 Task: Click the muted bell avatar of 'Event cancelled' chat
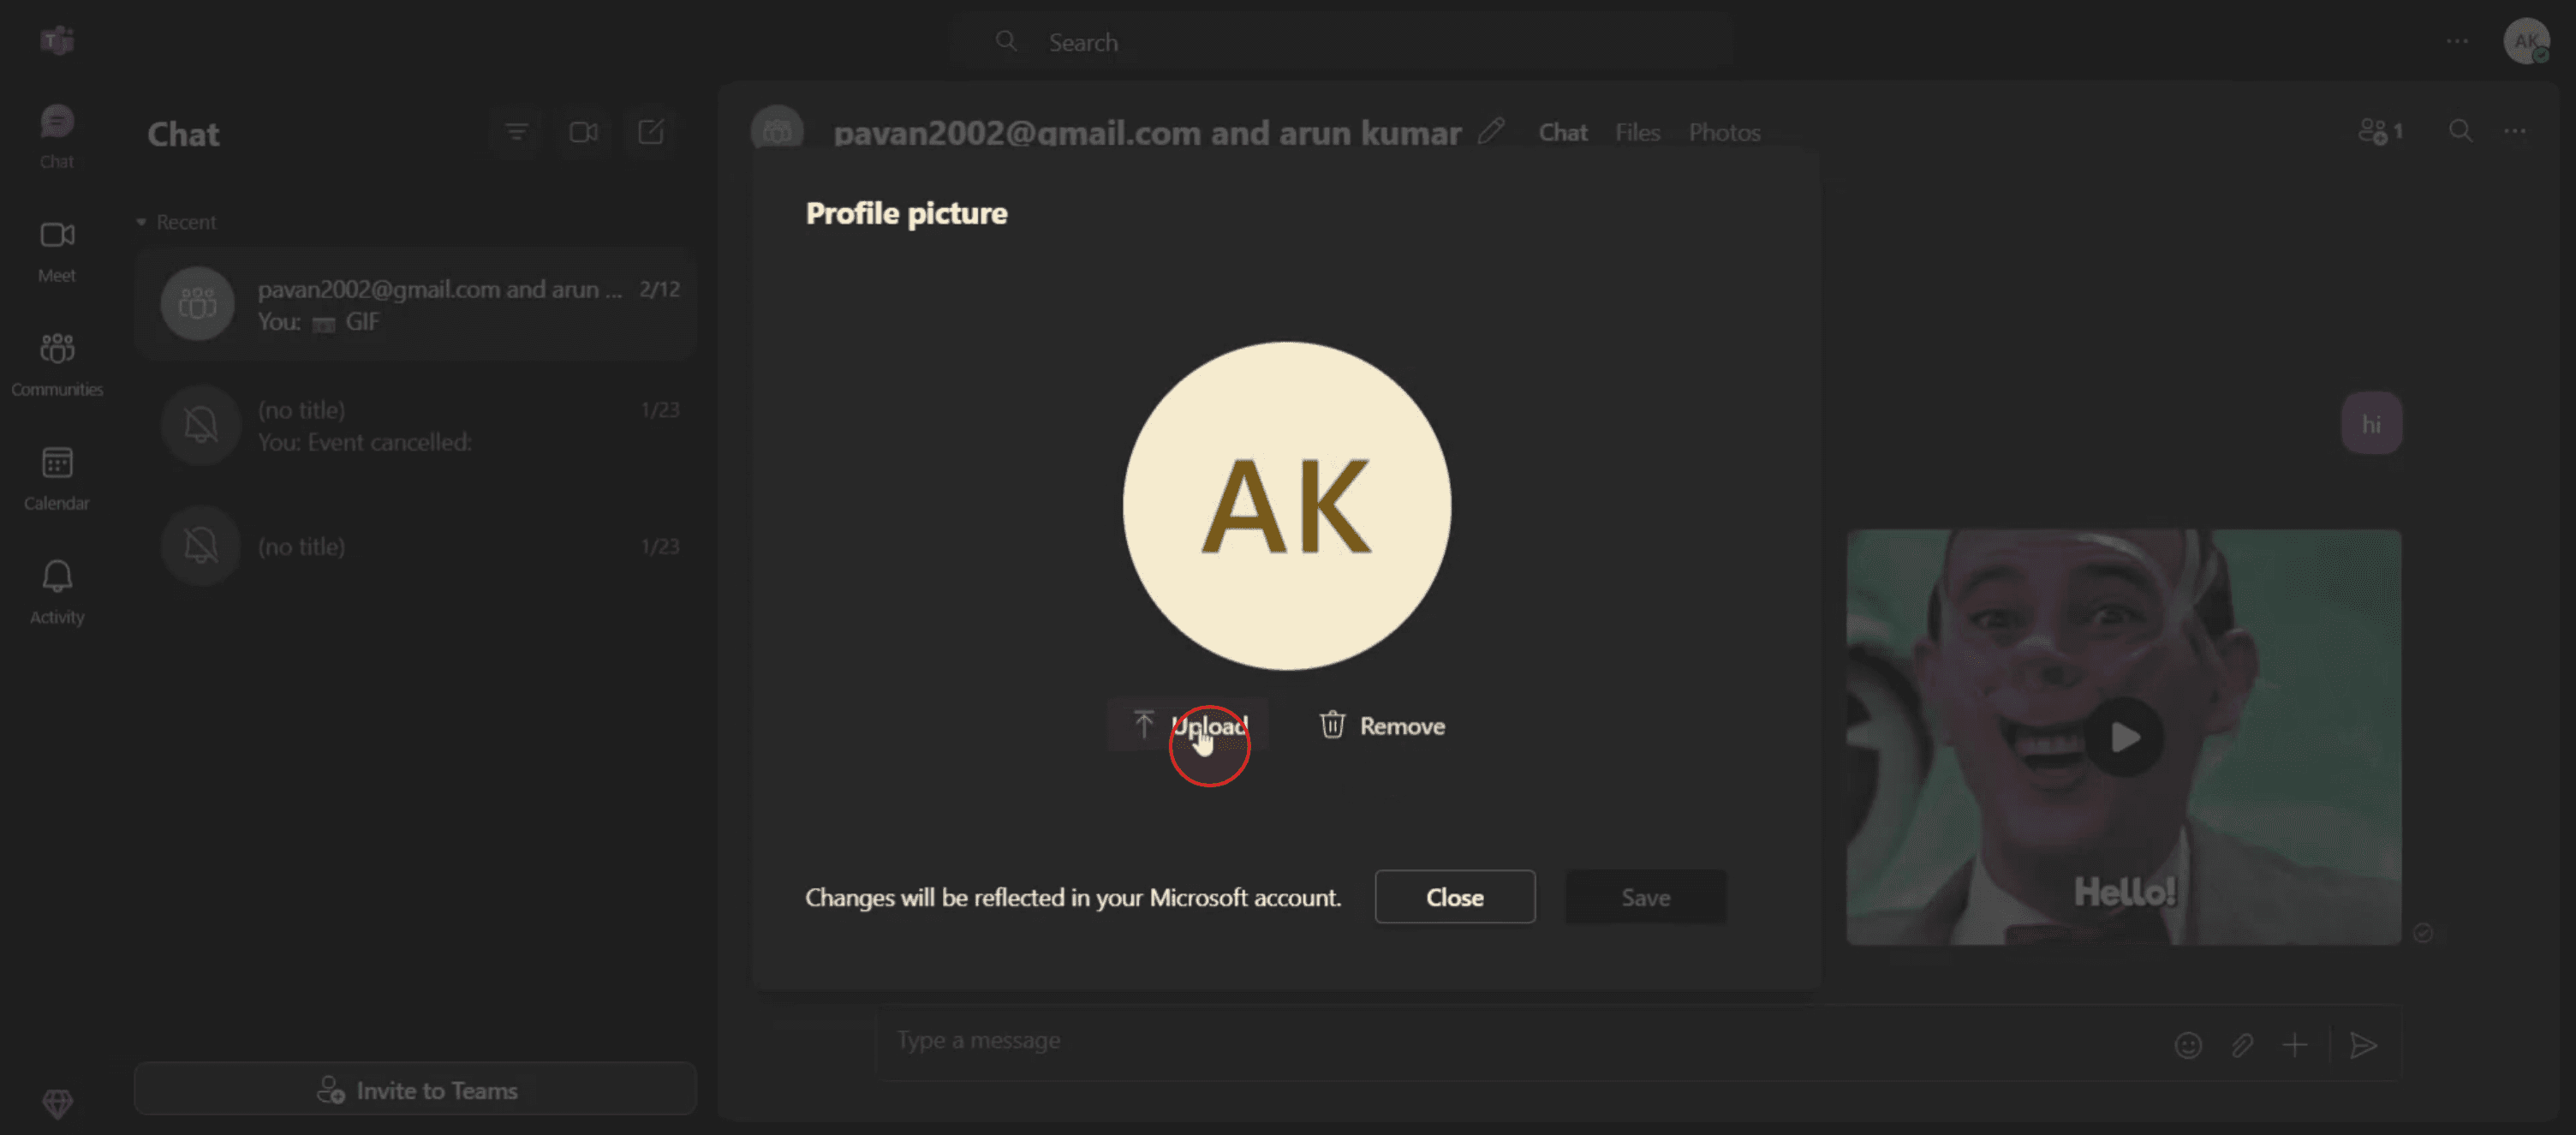point(200,425)
